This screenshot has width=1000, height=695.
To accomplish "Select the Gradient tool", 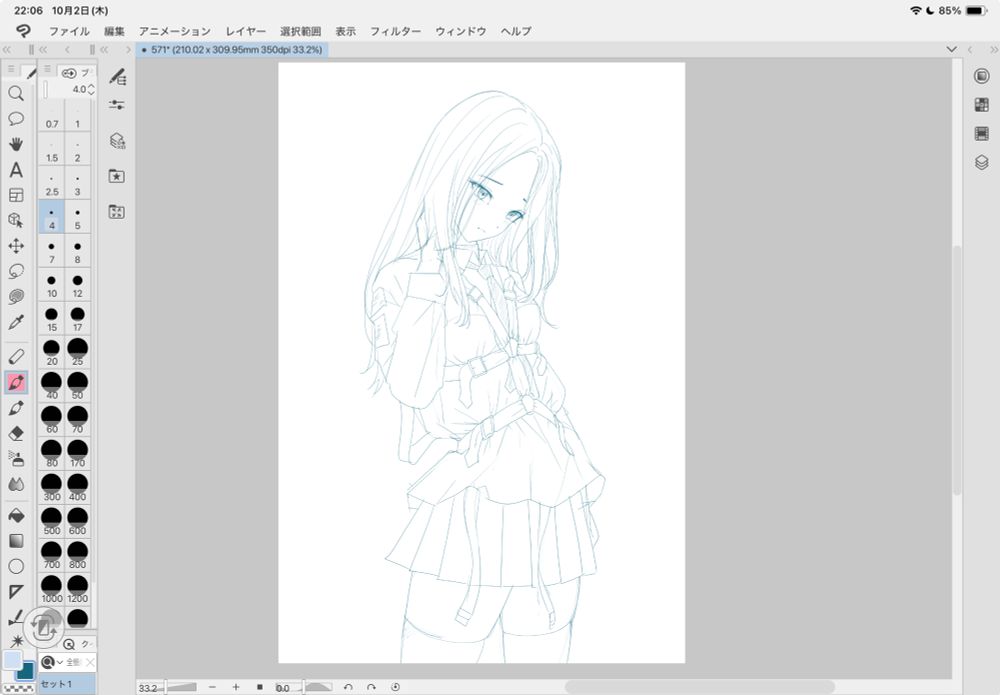I will pos(16,541).
